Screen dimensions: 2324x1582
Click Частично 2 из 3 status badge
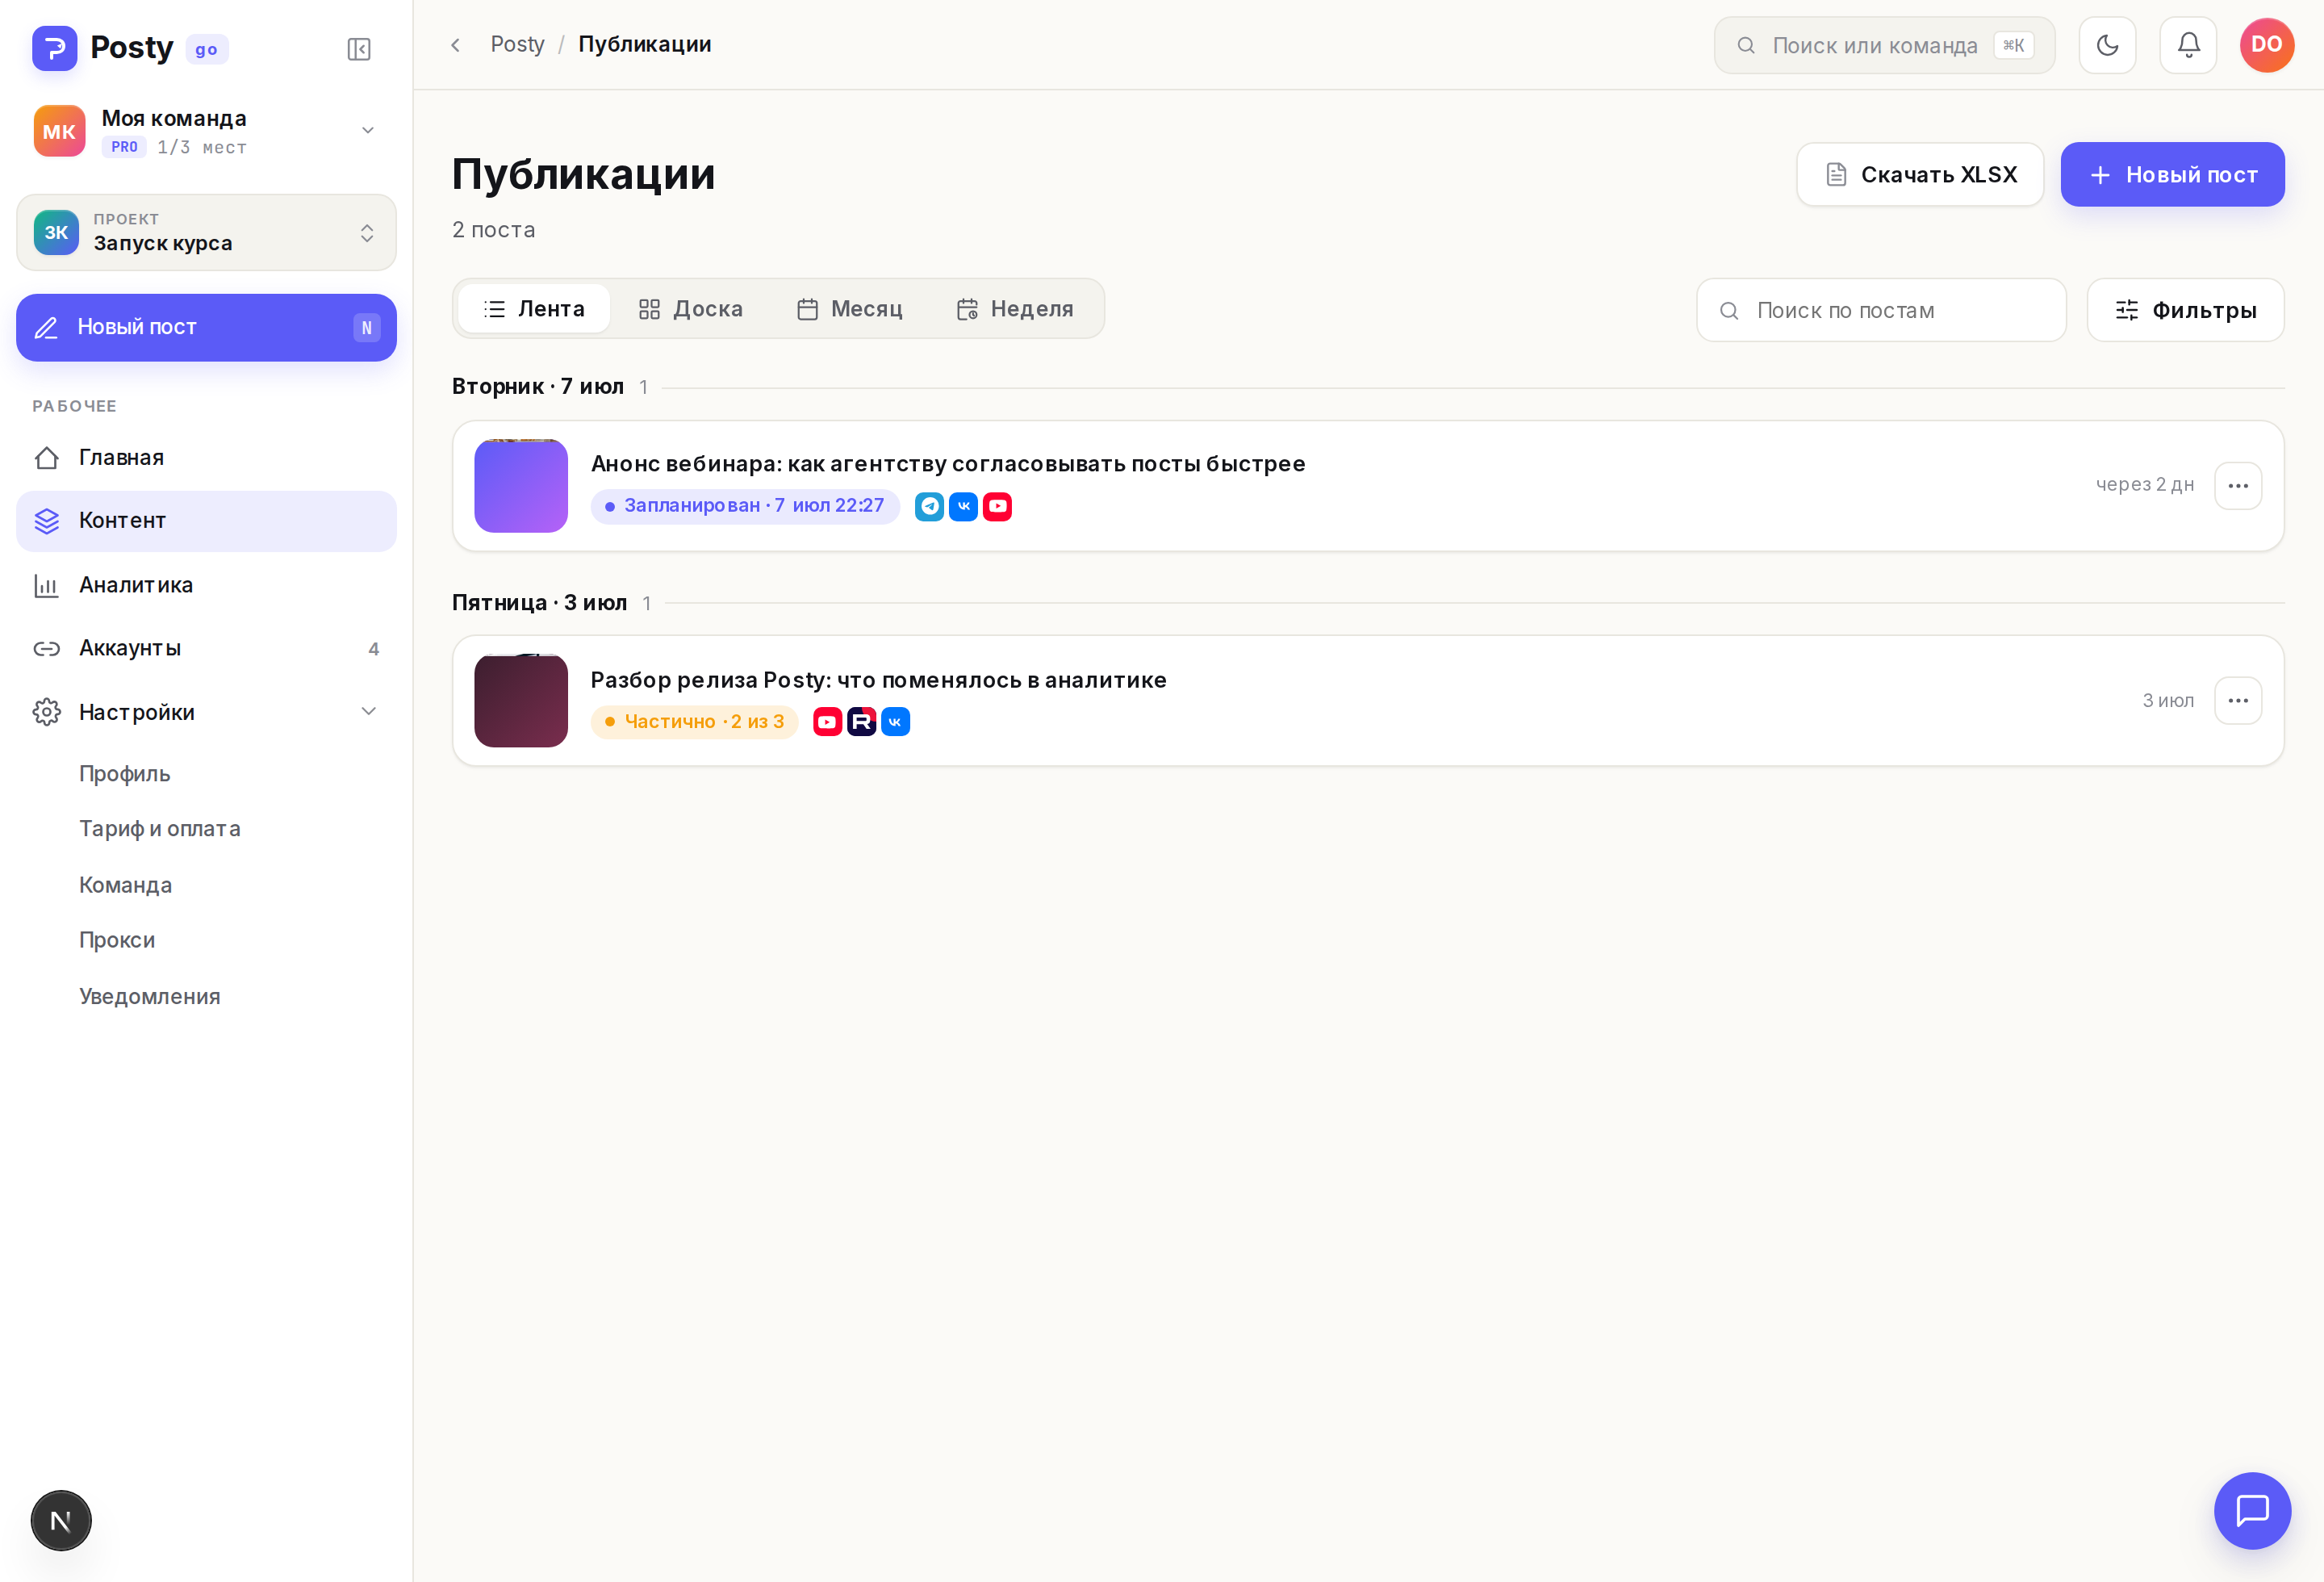694,721
